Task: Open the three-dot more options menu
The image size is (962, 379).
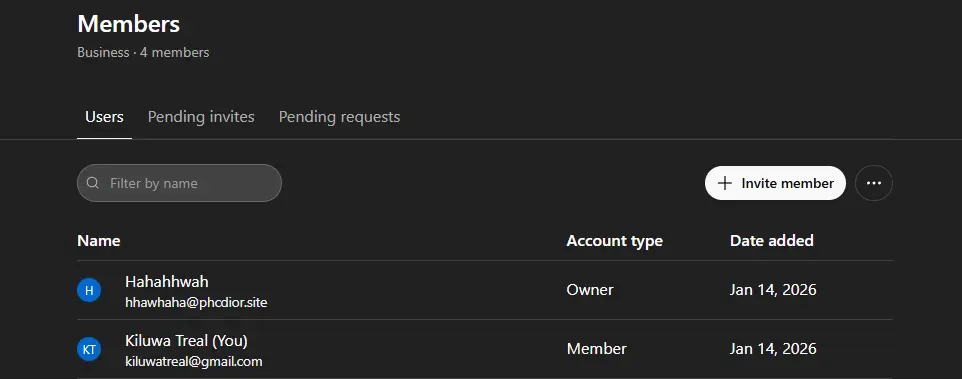Action: pyautogui.click(x=874, y=183)
